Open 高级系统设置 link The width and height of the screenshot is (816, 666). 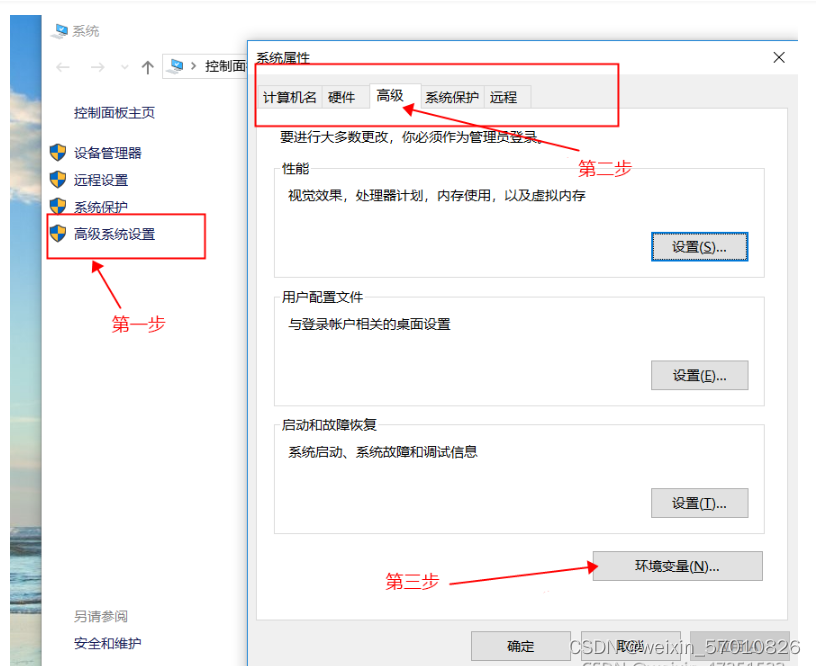click(114, 234)
